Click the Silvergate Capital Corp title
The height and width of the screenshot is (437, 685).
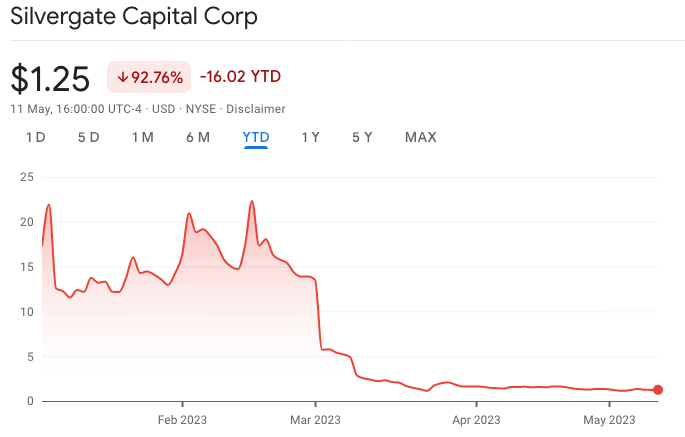click(133, 17)
